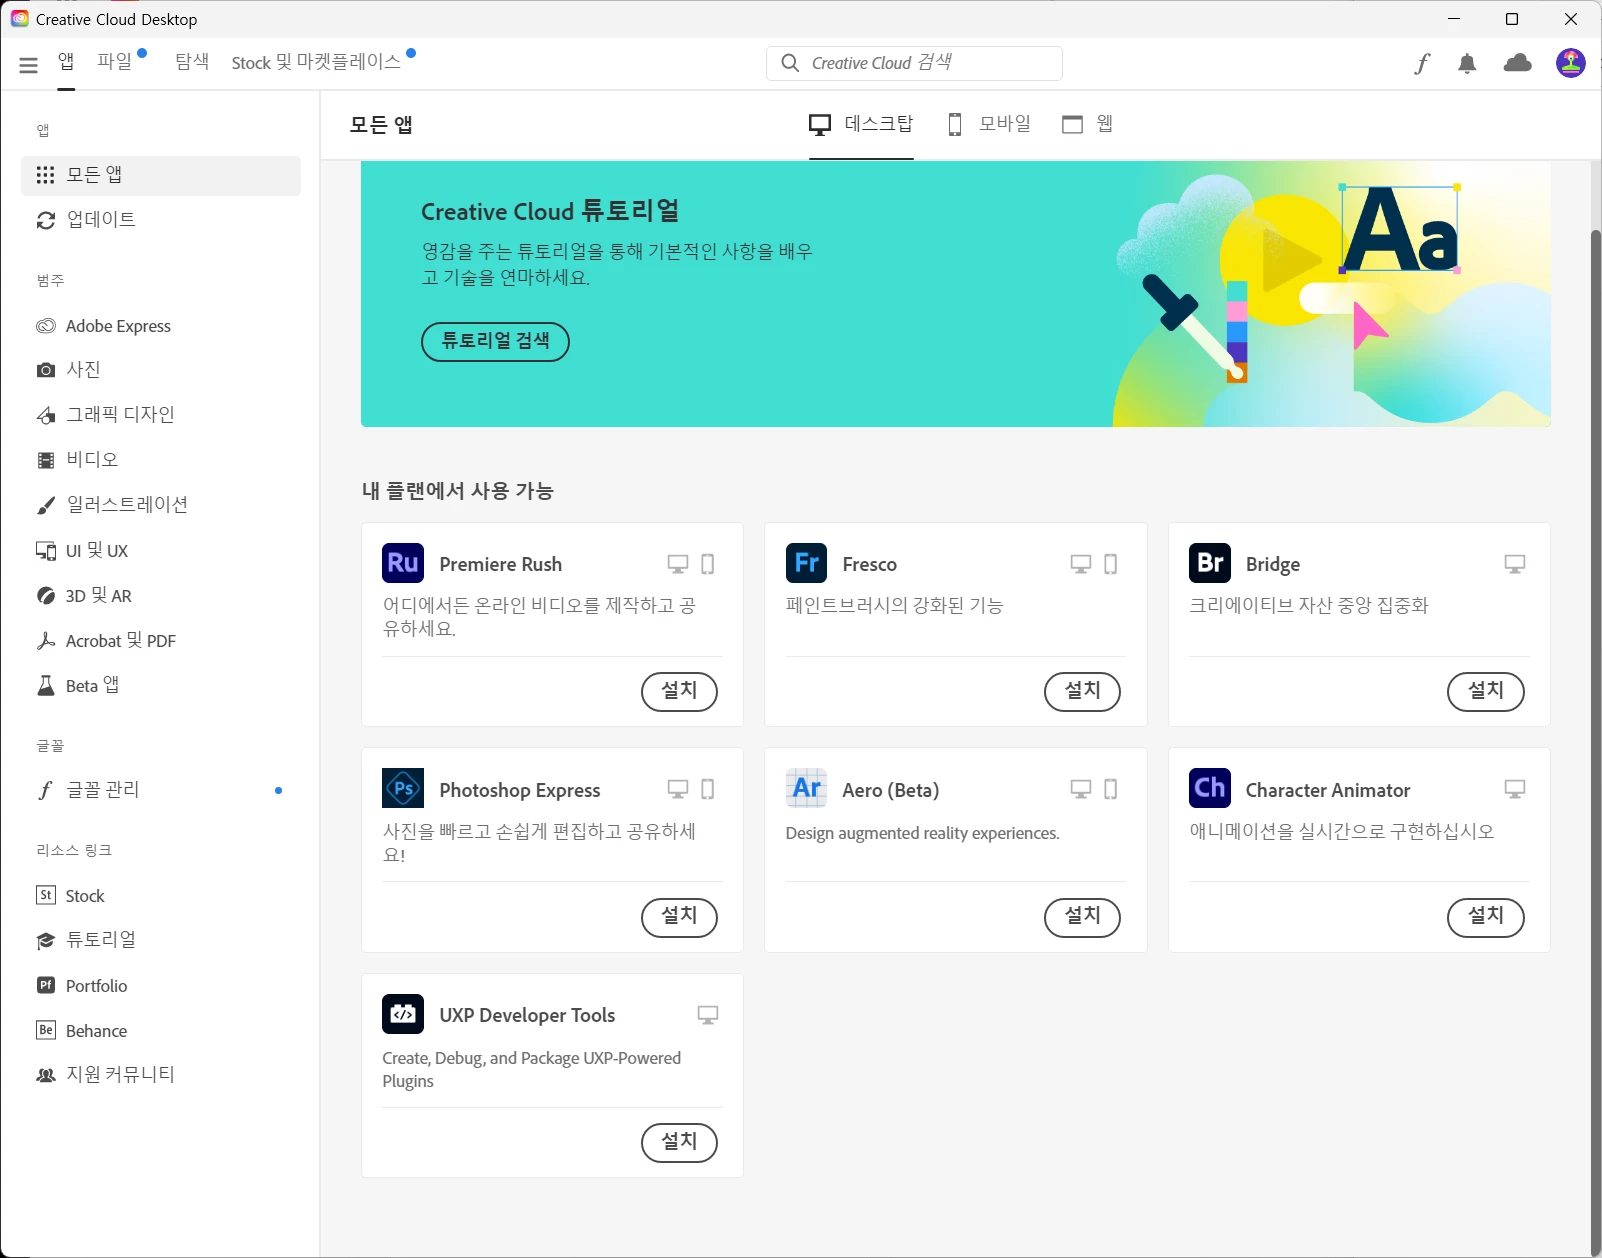
Task: Open the 지원 커뮤니티 link
Action: click(x=161, y=1075)
